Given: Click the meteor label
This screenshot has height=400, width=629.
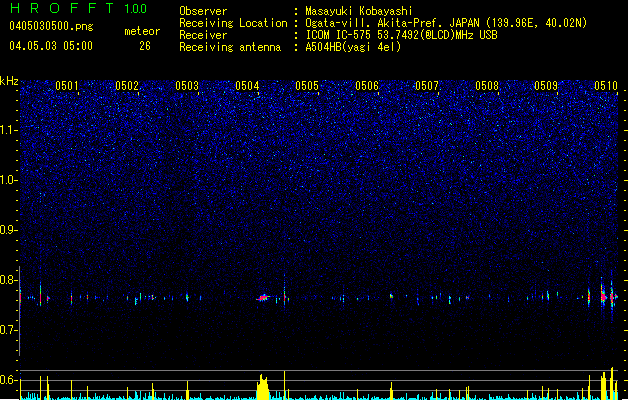Looking at the screenshot, I should pos(142,31).
